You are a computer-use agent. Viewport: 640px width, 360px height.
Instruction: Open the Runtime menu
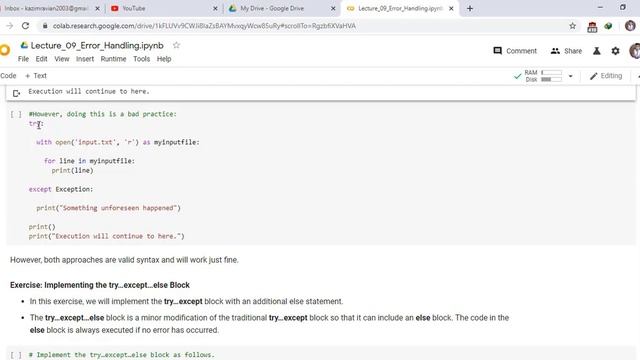[113, 59]
